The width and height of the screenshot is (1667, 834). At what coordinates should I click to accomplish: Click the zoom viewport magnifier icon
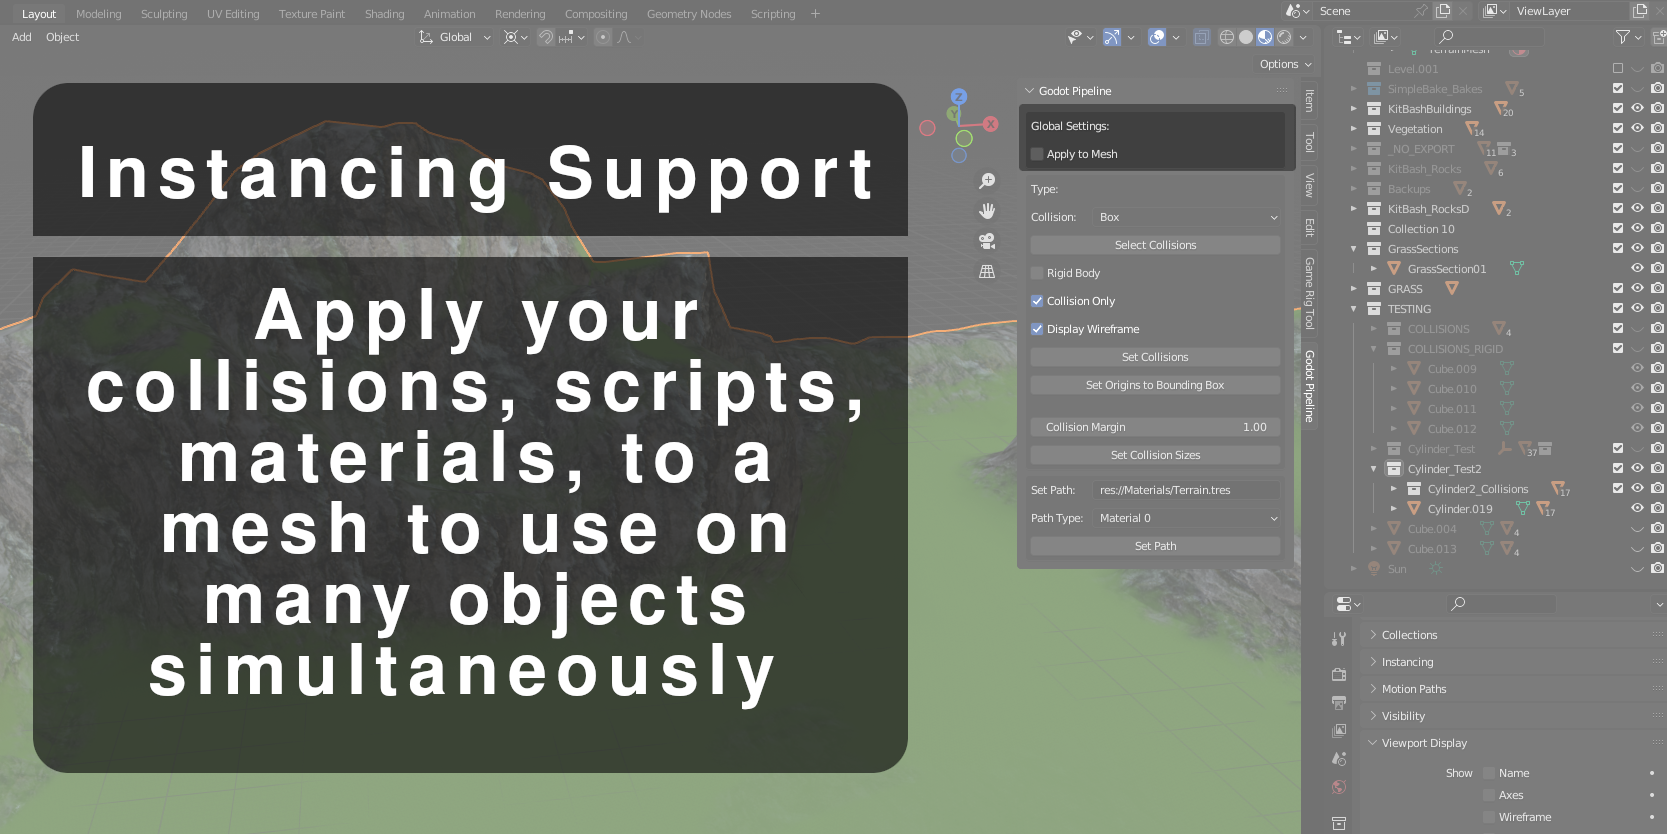987,181
